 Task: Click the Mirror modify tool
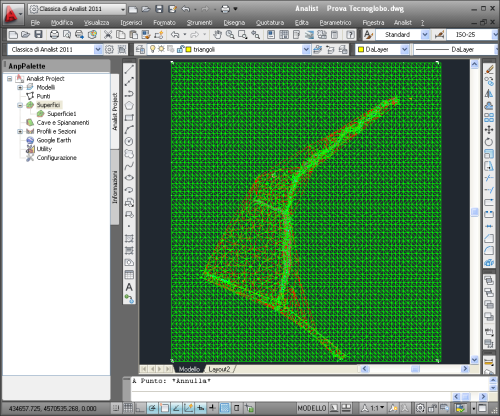click(x=489, y=94)
